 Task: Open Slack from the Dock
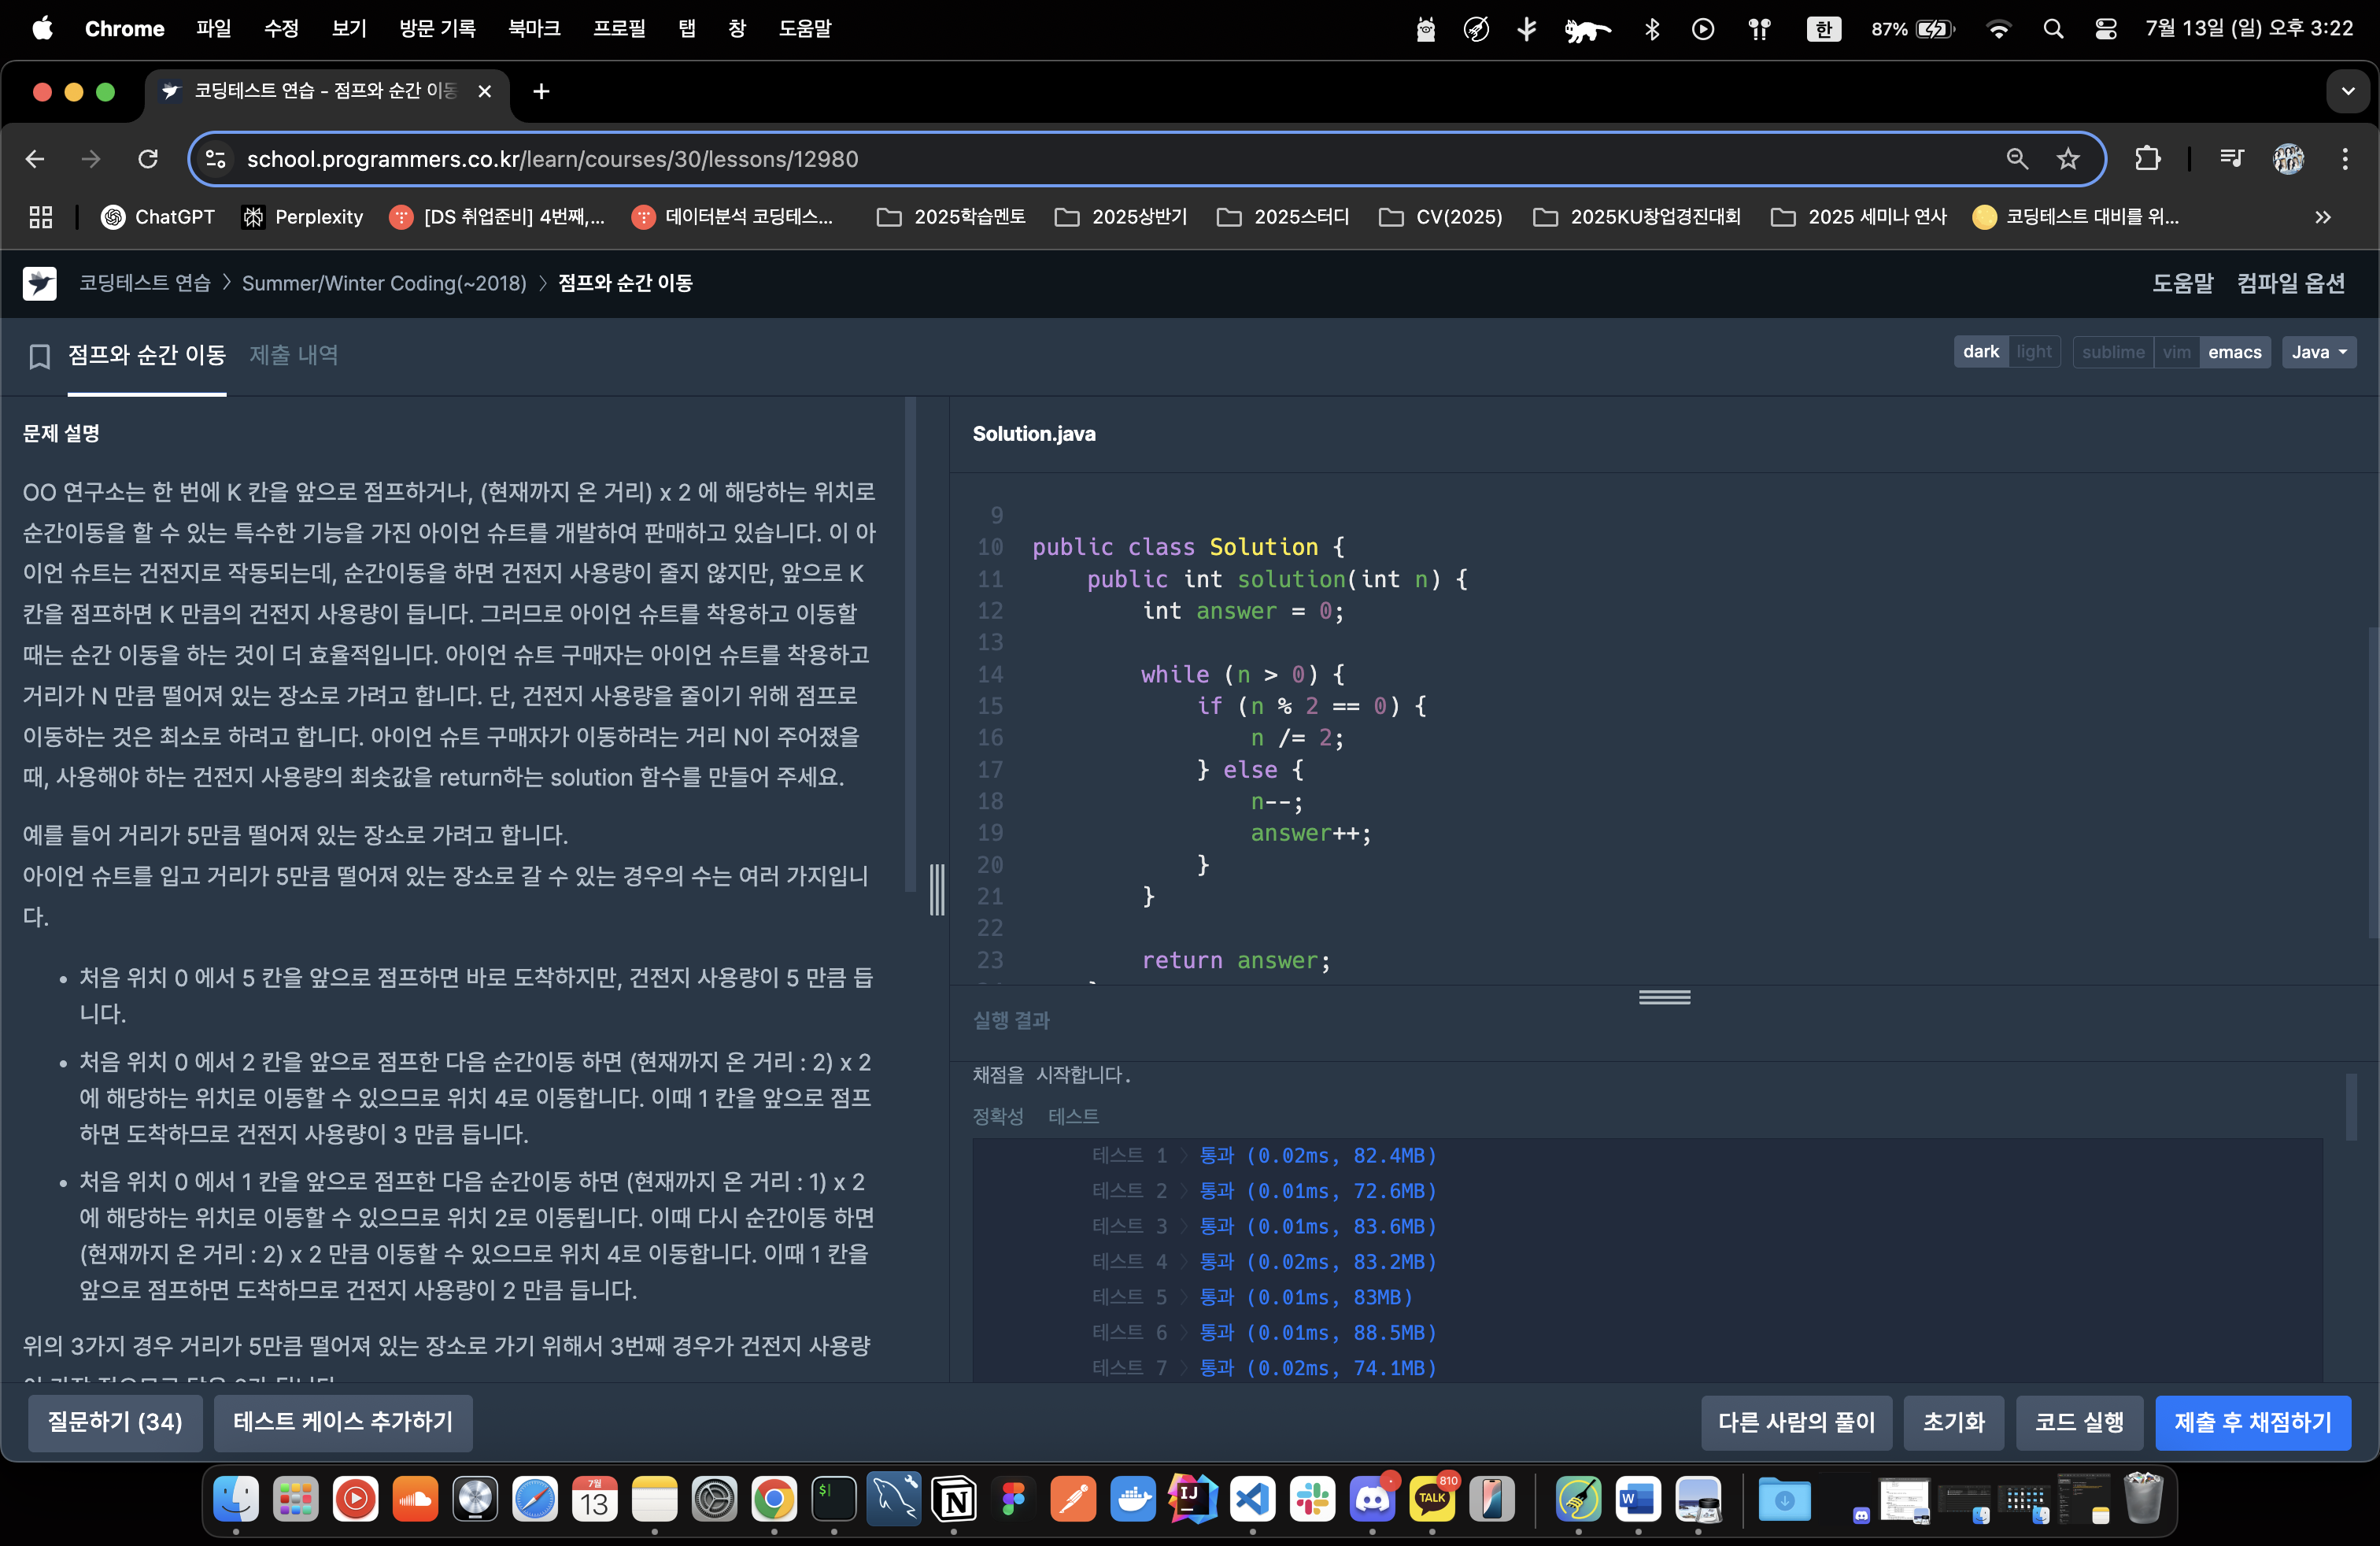point(1312,1499)
